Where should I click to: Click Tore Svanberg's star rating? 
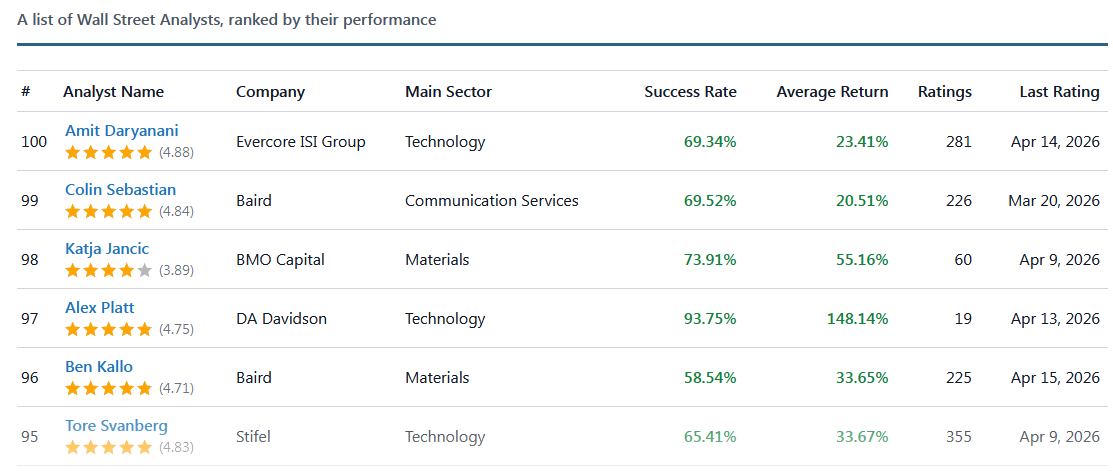tap(109, 447)
